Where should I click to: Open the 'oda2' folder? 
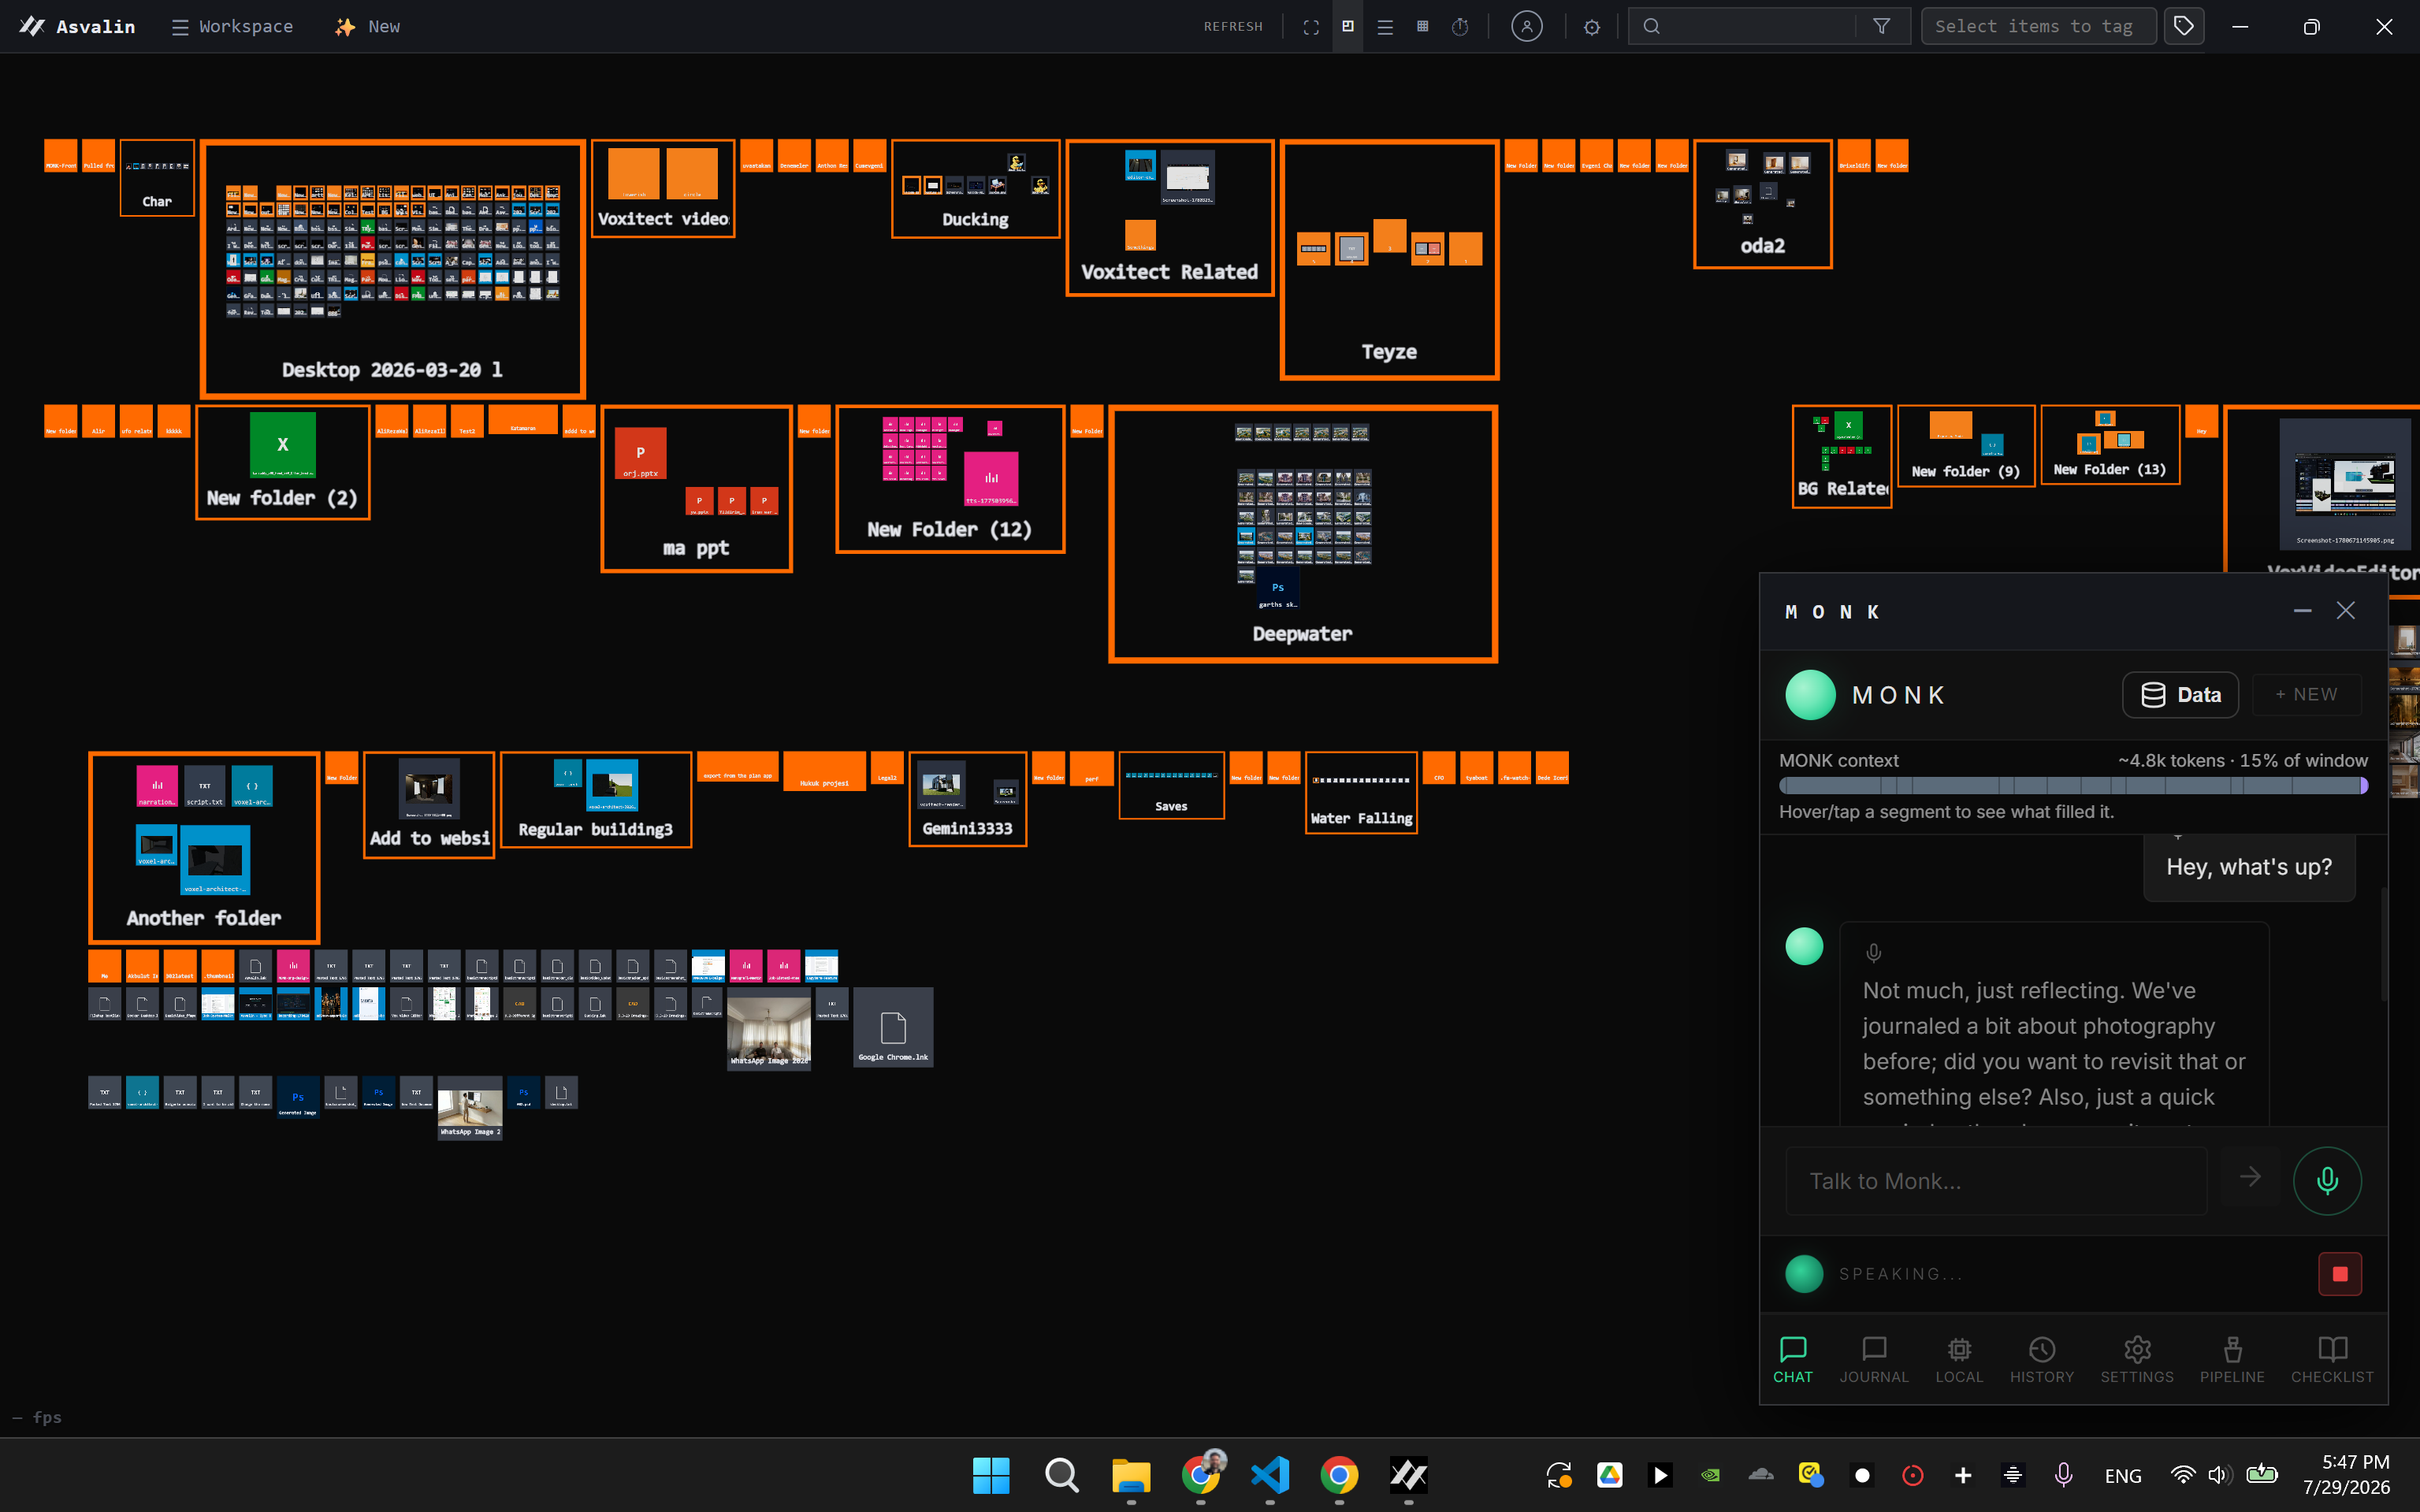1762,204
